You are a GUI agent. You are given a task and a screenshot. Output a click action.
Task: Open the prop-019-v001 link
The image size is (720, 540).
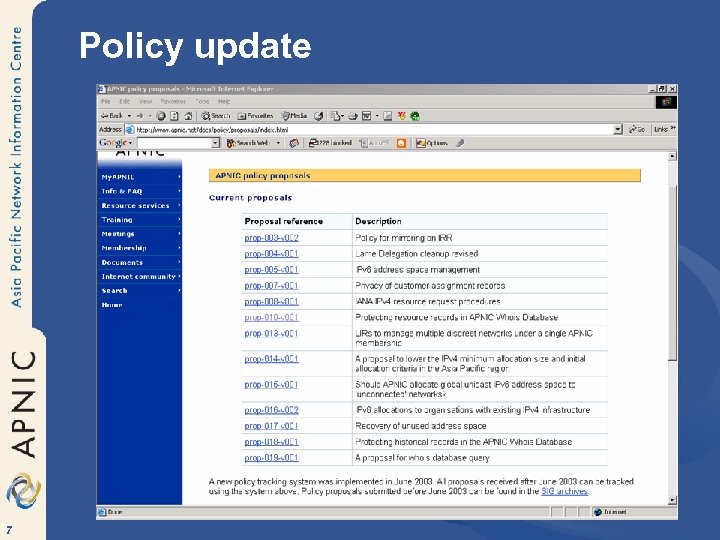[271, 458]
